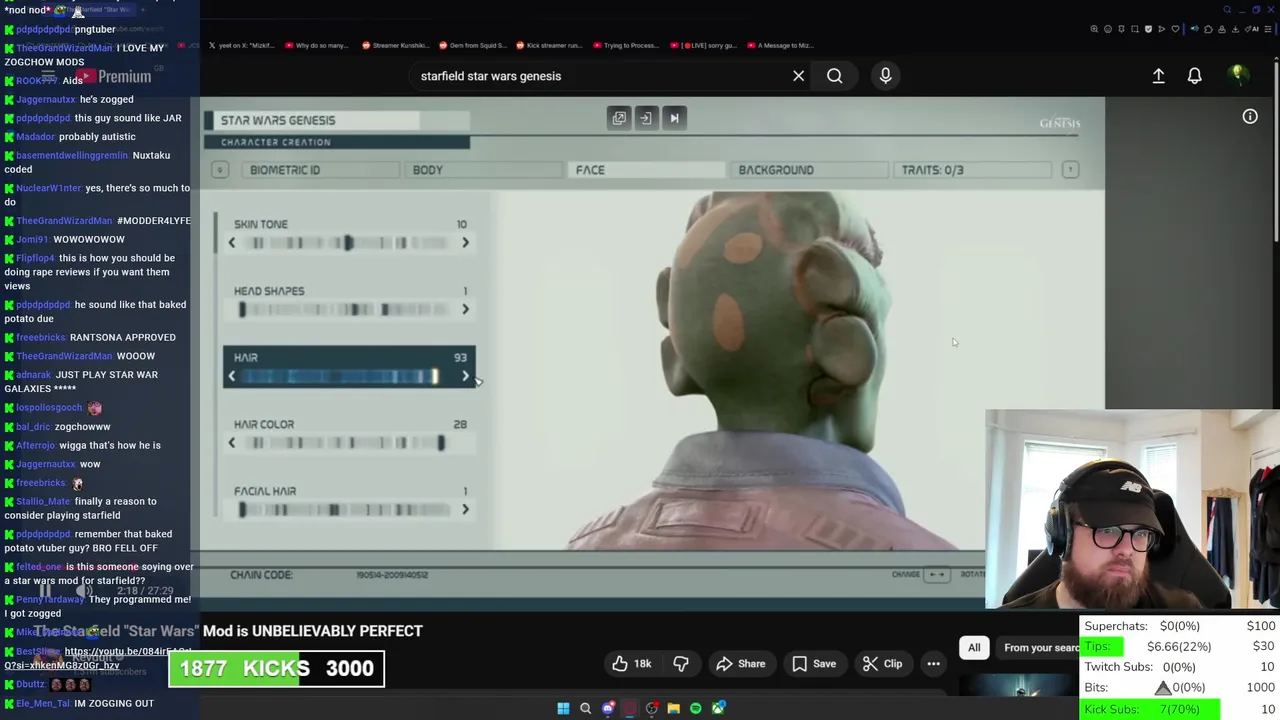The height and width of the screenshot is (720, 1280).
Task: Open Windows taskbar search
Action: [x=585, y=708]
